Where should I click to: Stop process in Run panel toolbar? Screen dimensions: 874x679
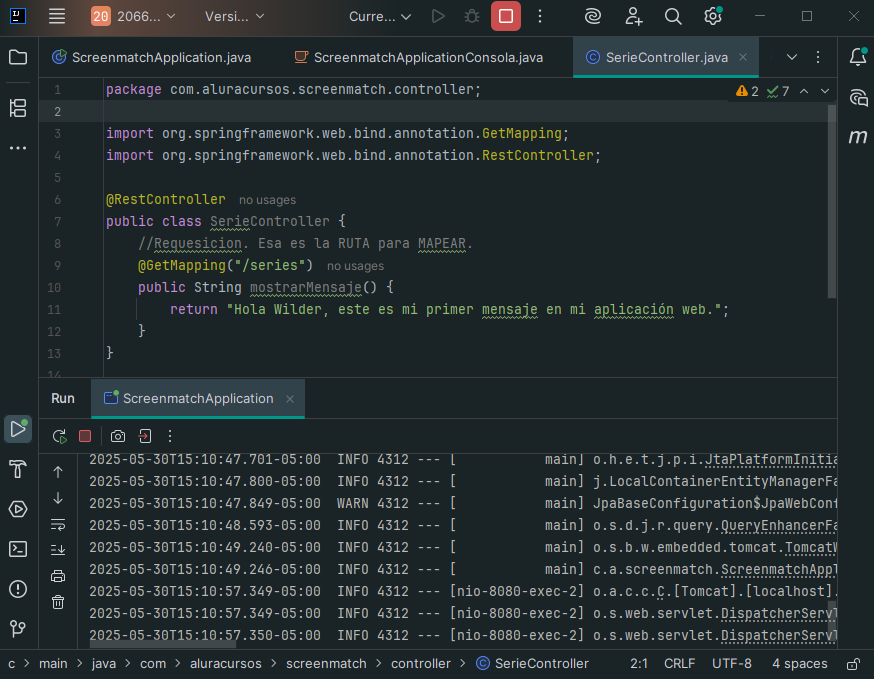[85, 436]
